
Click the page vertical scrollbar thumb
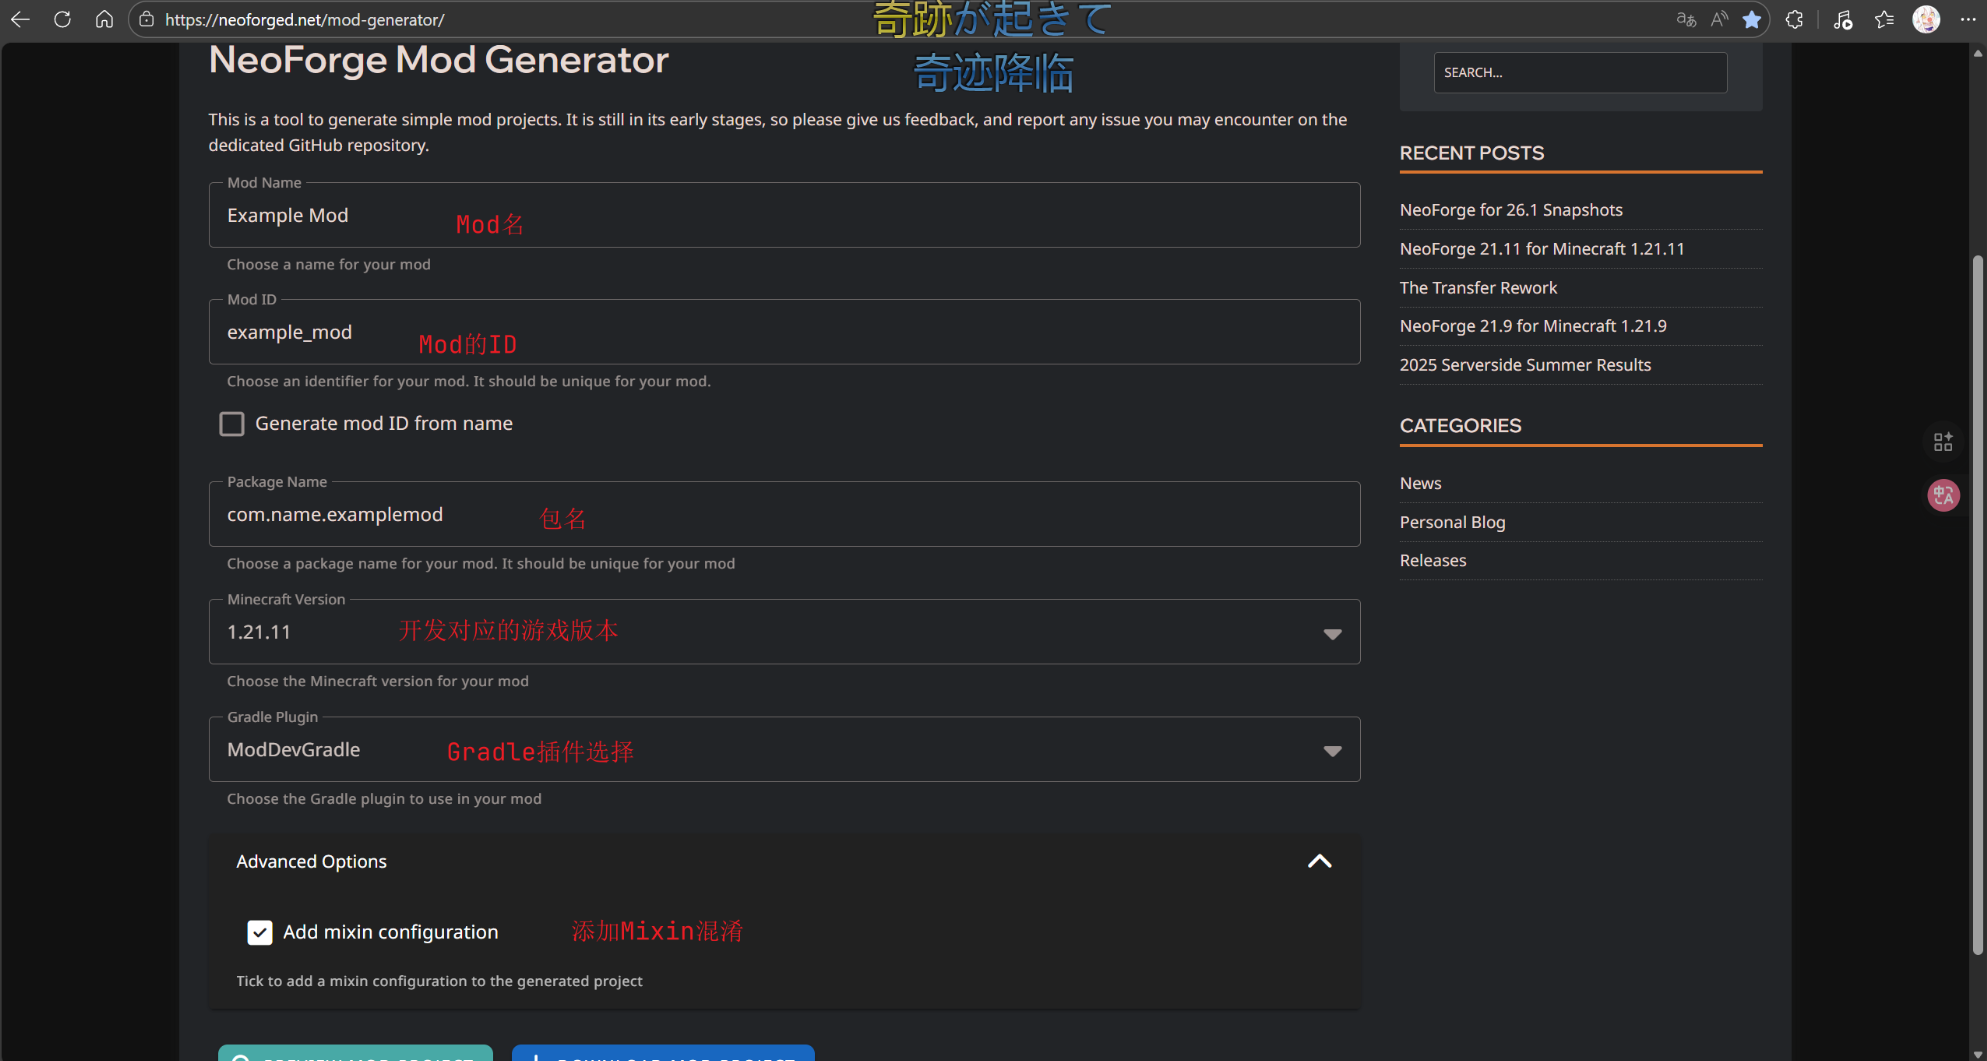point(1977,605)
